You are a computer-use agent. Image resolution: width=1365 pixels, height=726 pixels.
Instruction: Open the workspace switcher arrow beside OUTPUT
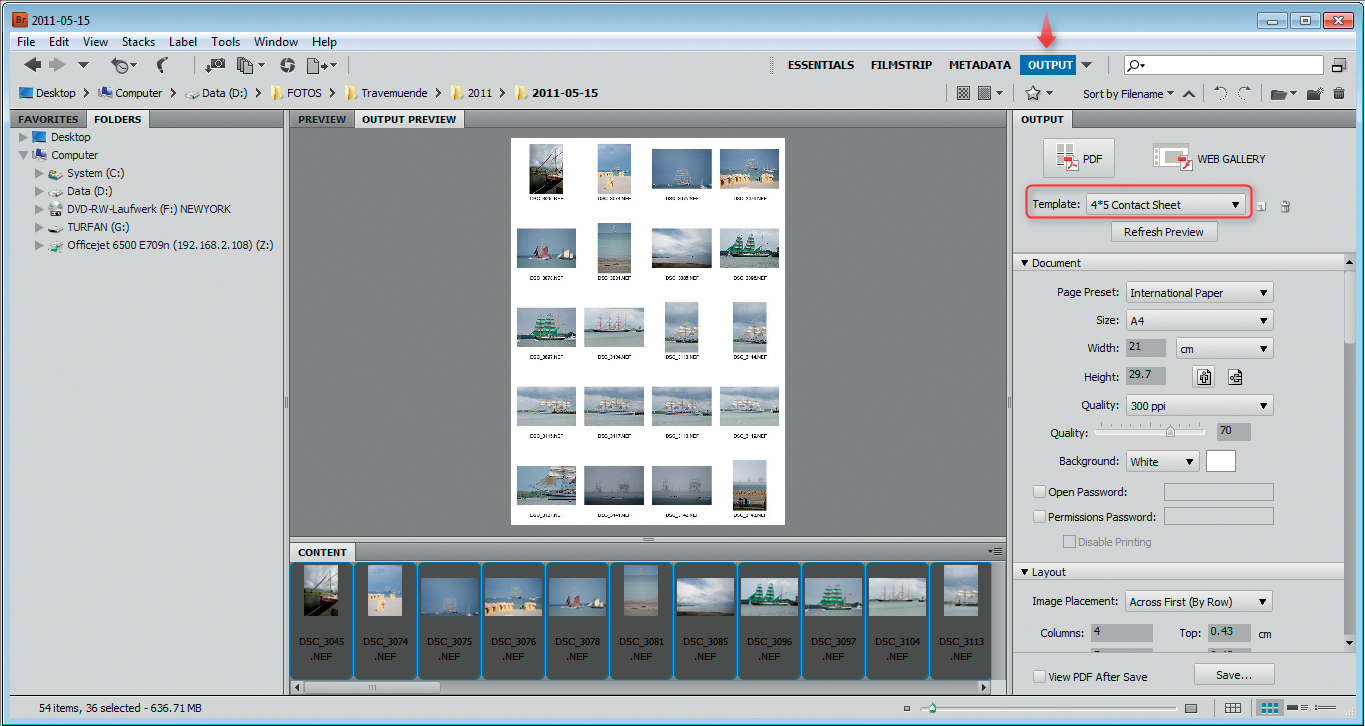click(x=1086, y=65)
